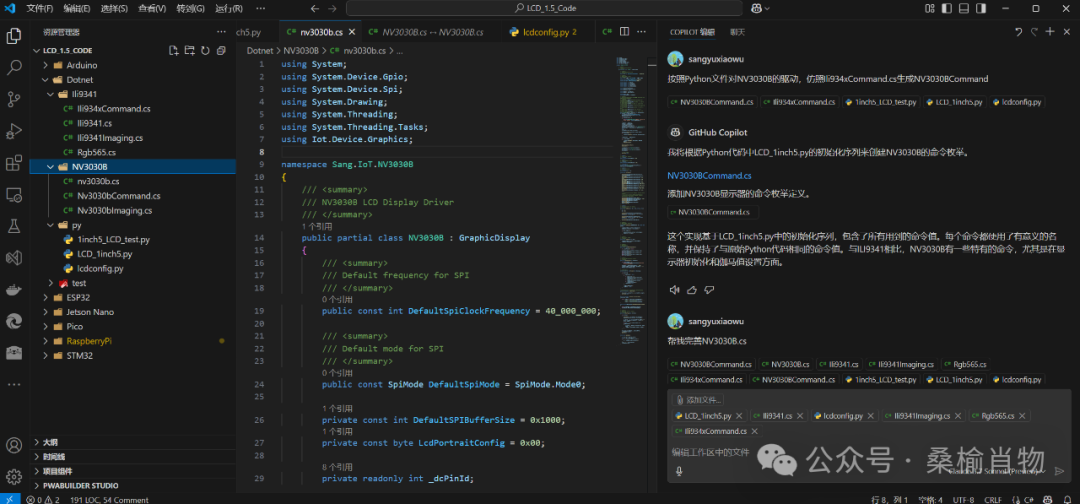Screen dimensions: 1080x504
Task: Start voice input with microphone icon
Action: click(x=679, y=471)
